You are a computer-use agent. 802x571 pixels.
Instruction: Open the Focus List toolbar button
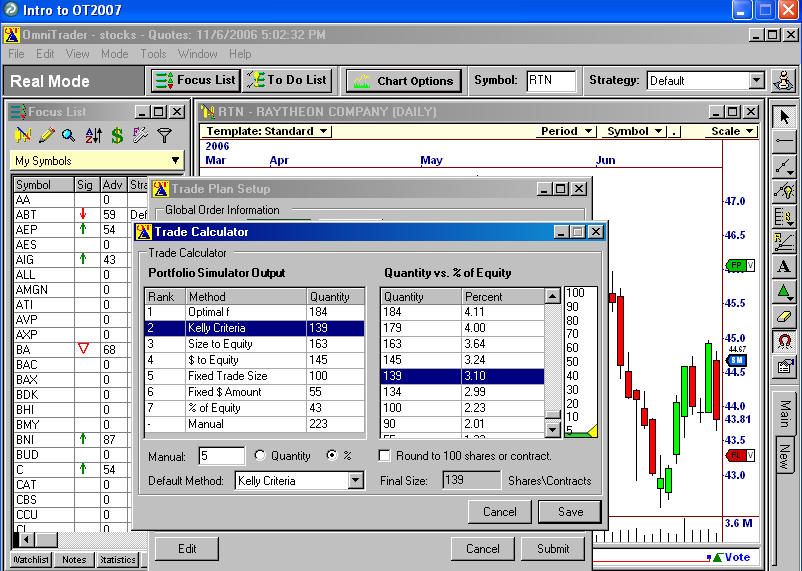[196, 80]
